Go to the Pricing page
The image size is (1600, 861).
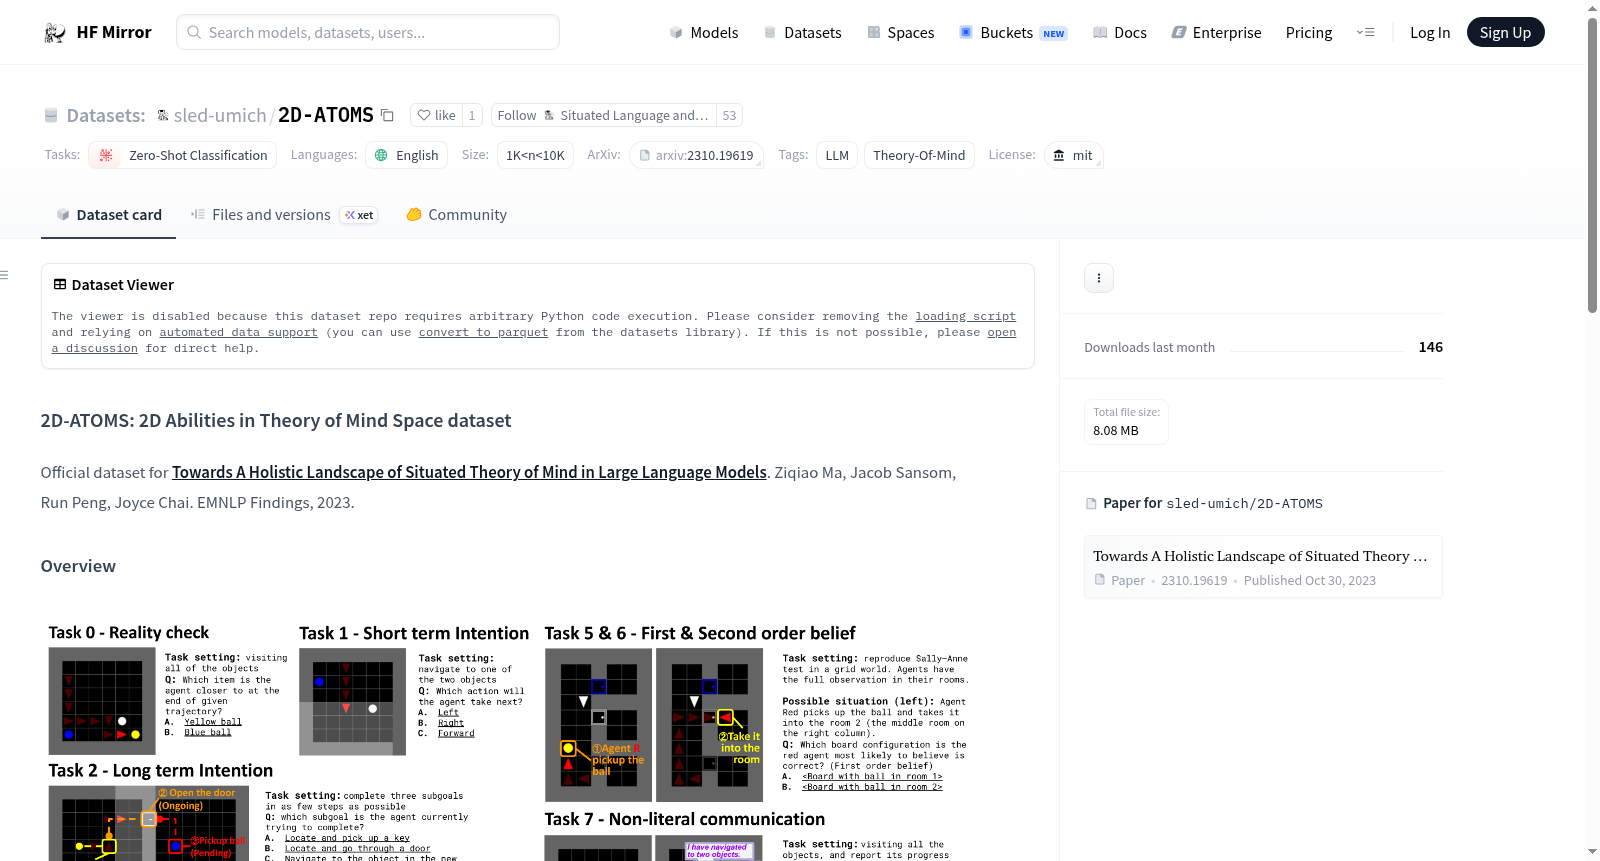click(x=1309, y=33)
